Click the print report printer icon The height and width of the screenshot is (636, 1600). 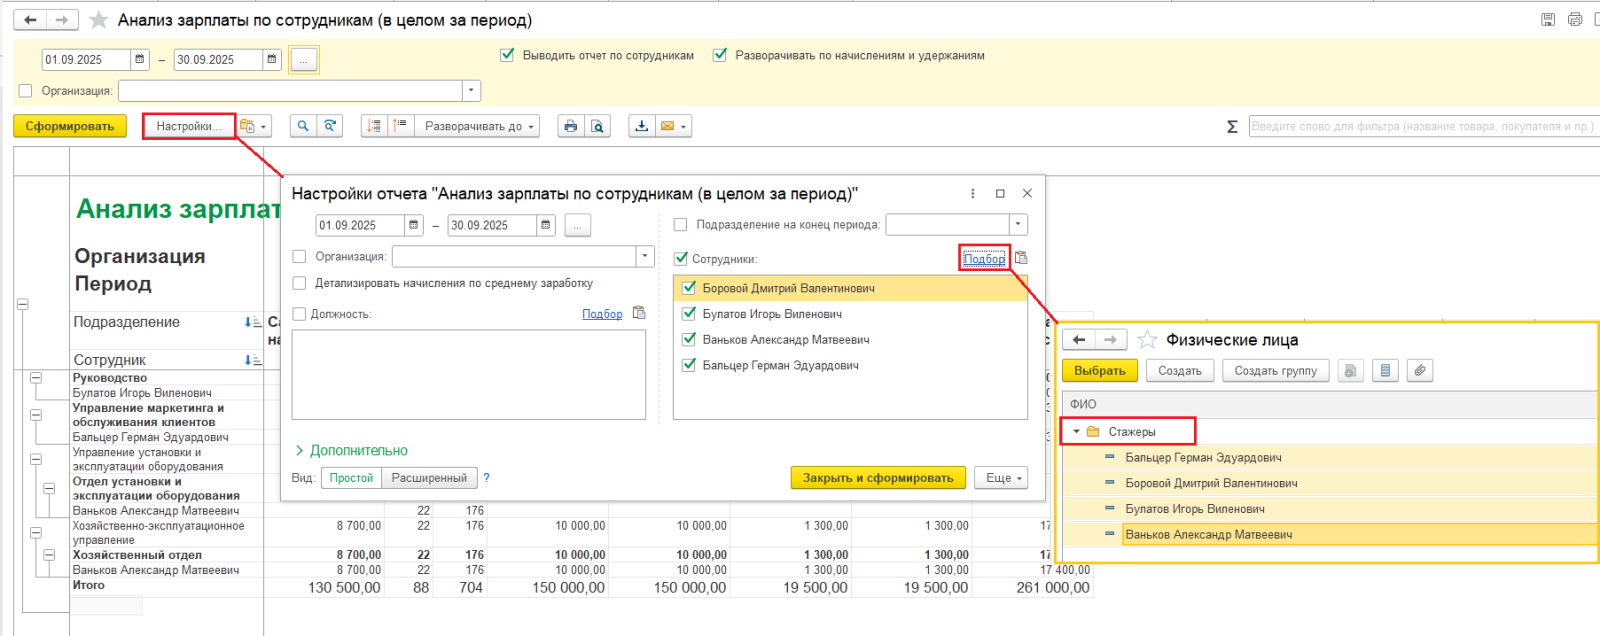570,126
